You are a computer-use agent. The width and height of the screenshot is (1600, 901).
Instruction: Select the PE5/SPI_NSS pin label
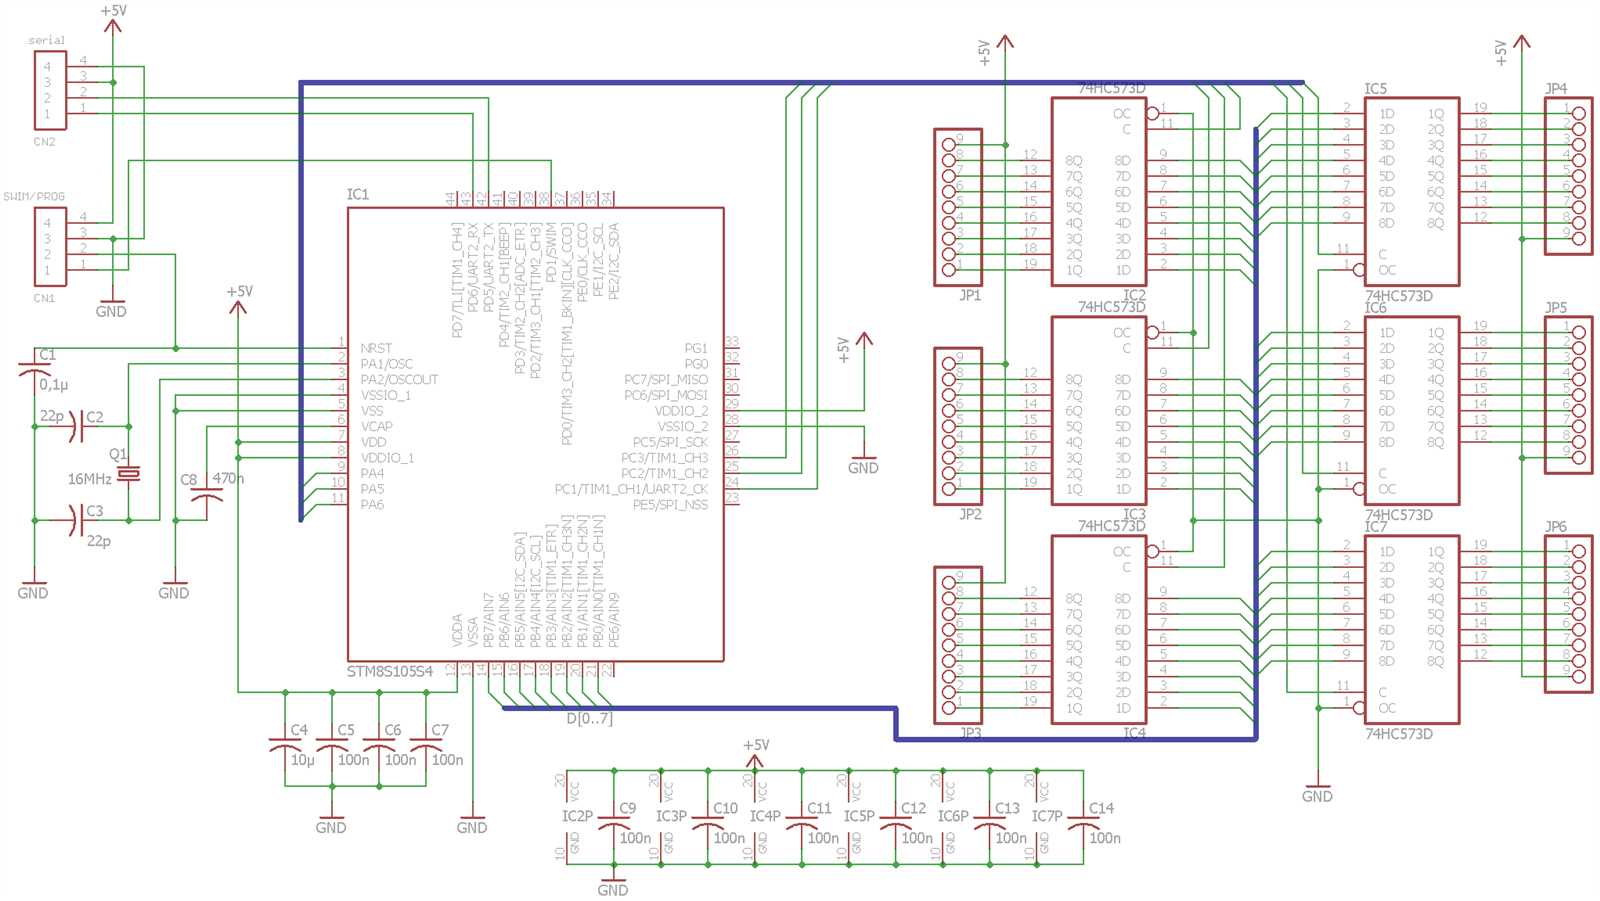(670, 505)
